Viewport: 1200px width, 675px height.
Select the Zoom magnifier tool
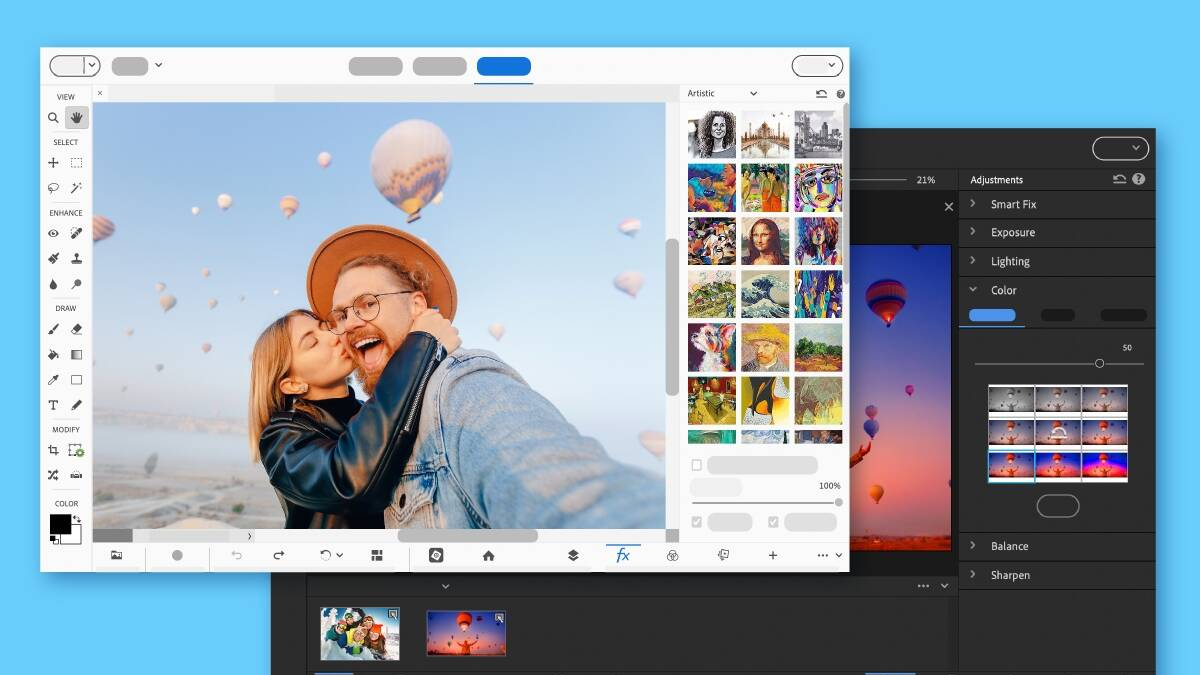[53, 118]
